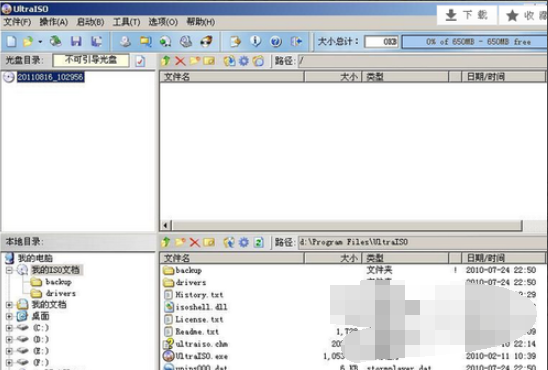Sort local file list by 大小 column
This screenshot has height=370, width=548.
pyautogui.click(x=333, y=258)
